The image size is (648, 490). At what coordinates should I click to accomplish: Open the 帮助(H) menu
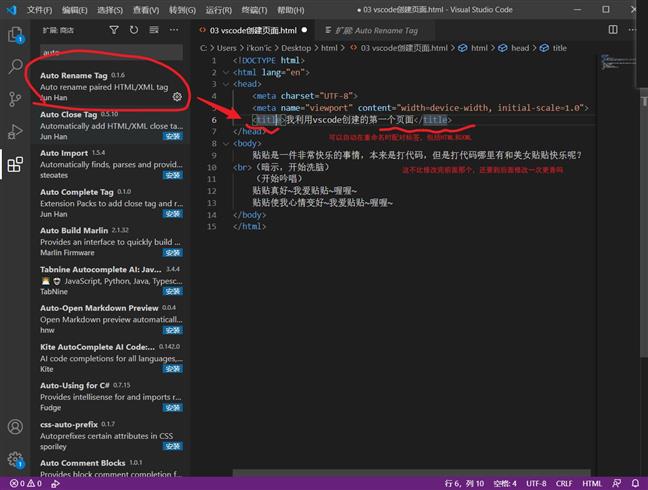click(291, 10)
